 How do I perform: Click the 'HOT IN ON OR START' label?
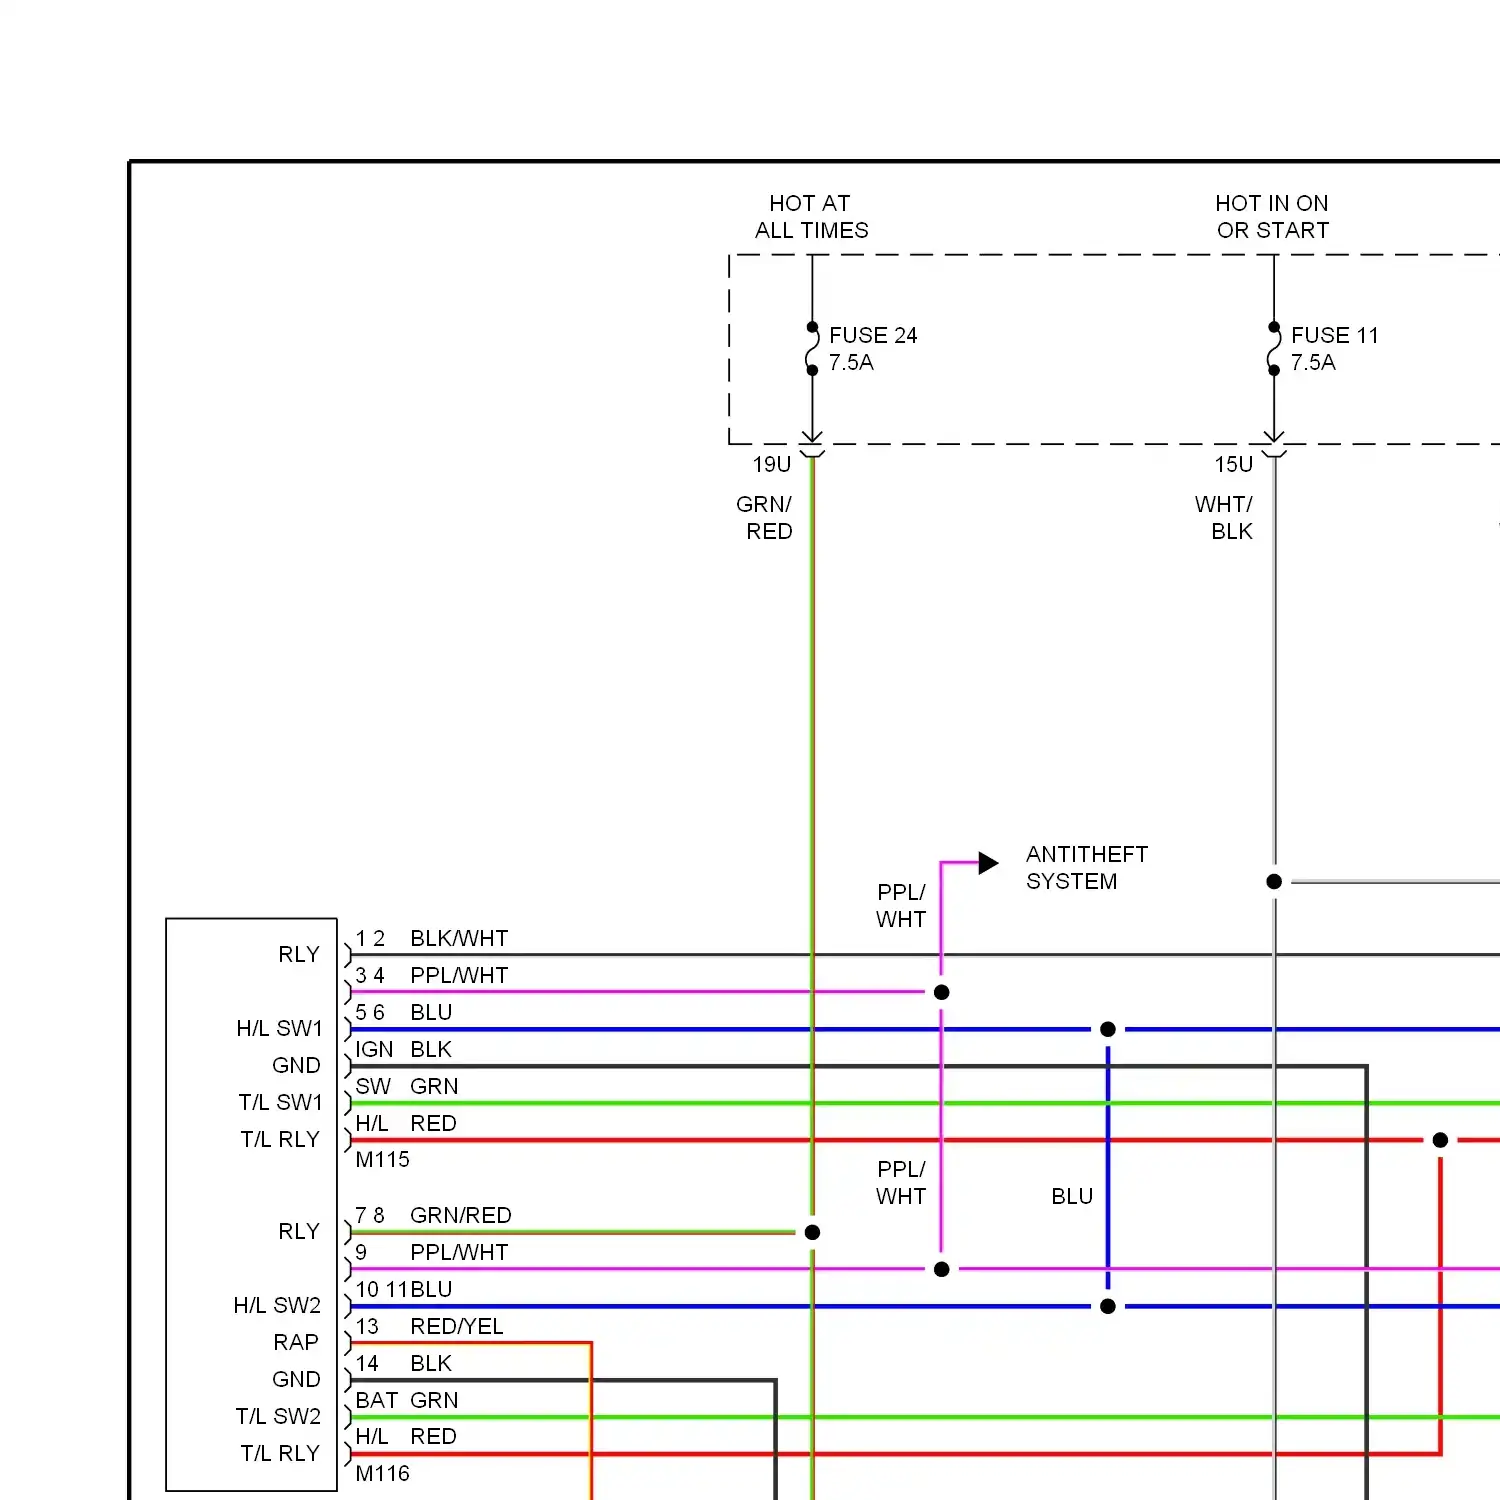point(1272,217)
